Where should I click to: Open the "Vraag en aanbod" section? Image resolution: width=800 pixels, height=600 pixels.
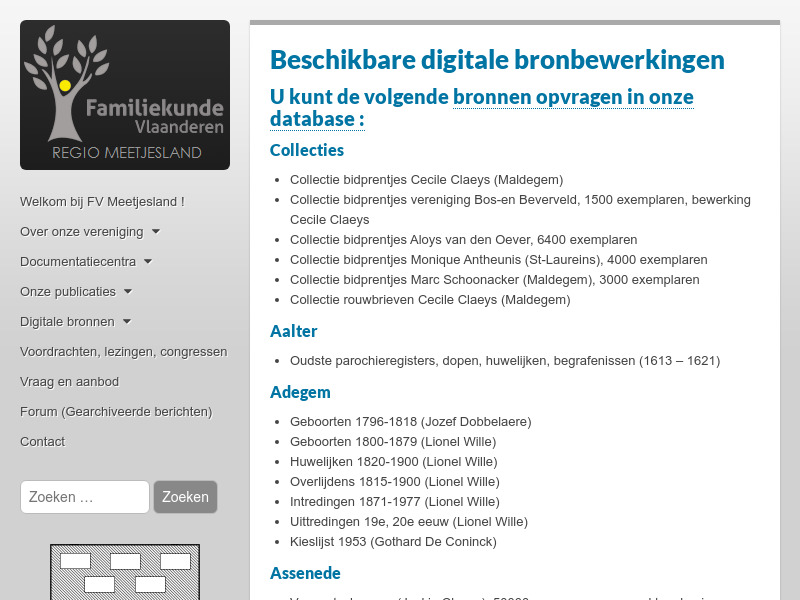(x=69, y=381)
